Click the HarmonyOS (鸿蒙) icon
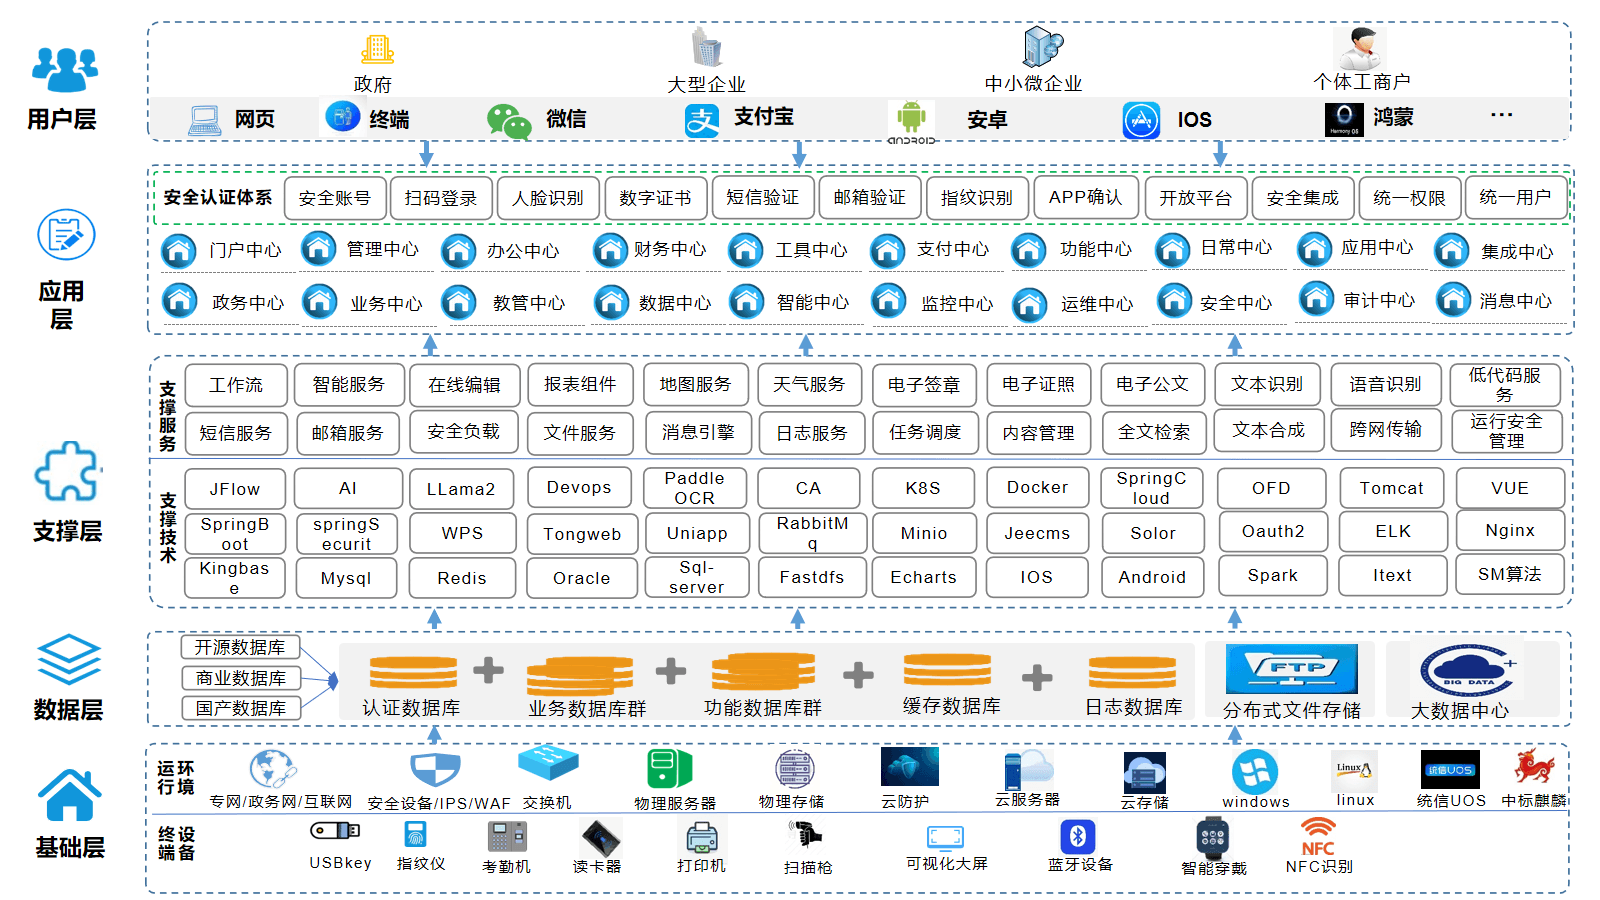The width and height of the screenshot is (1600, 900). coord(1344,120)
